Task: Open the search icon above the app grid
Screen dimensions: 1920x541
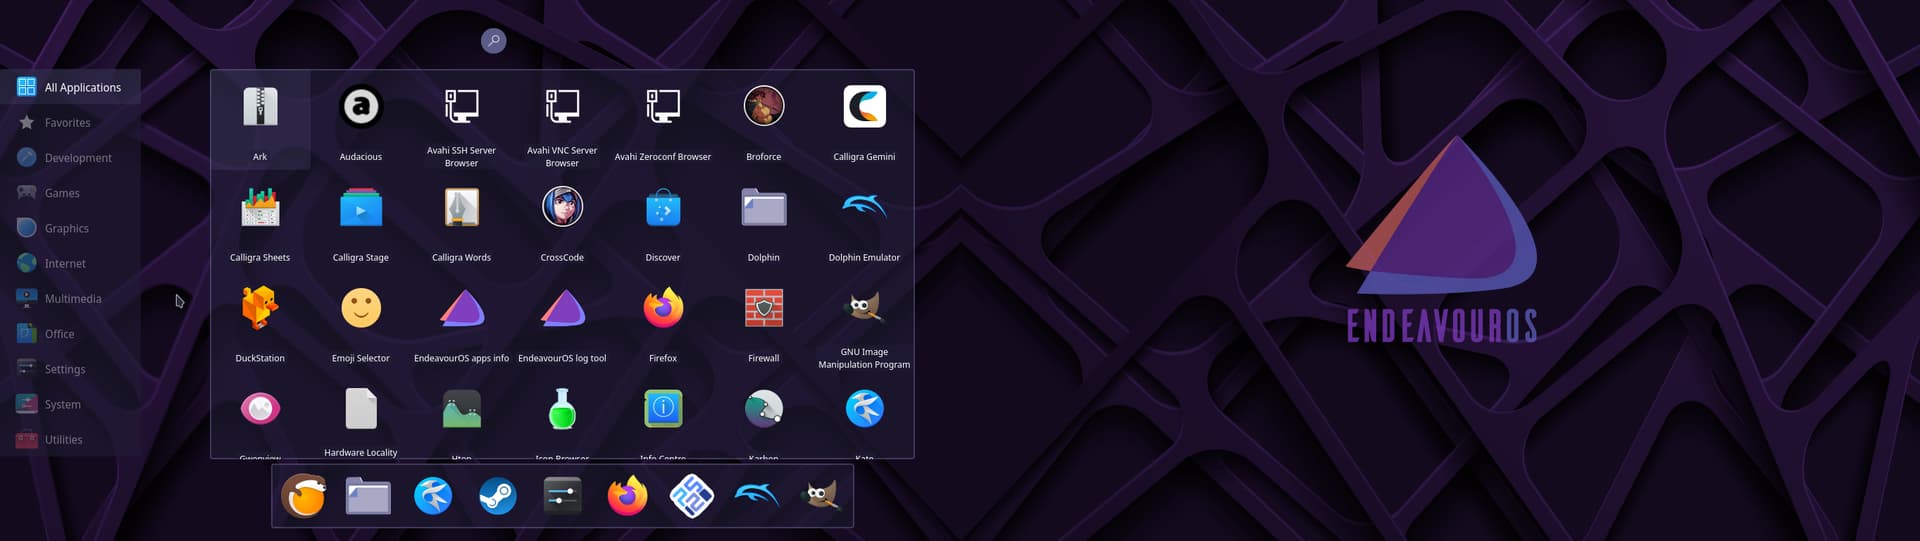Action: point(493,41)
